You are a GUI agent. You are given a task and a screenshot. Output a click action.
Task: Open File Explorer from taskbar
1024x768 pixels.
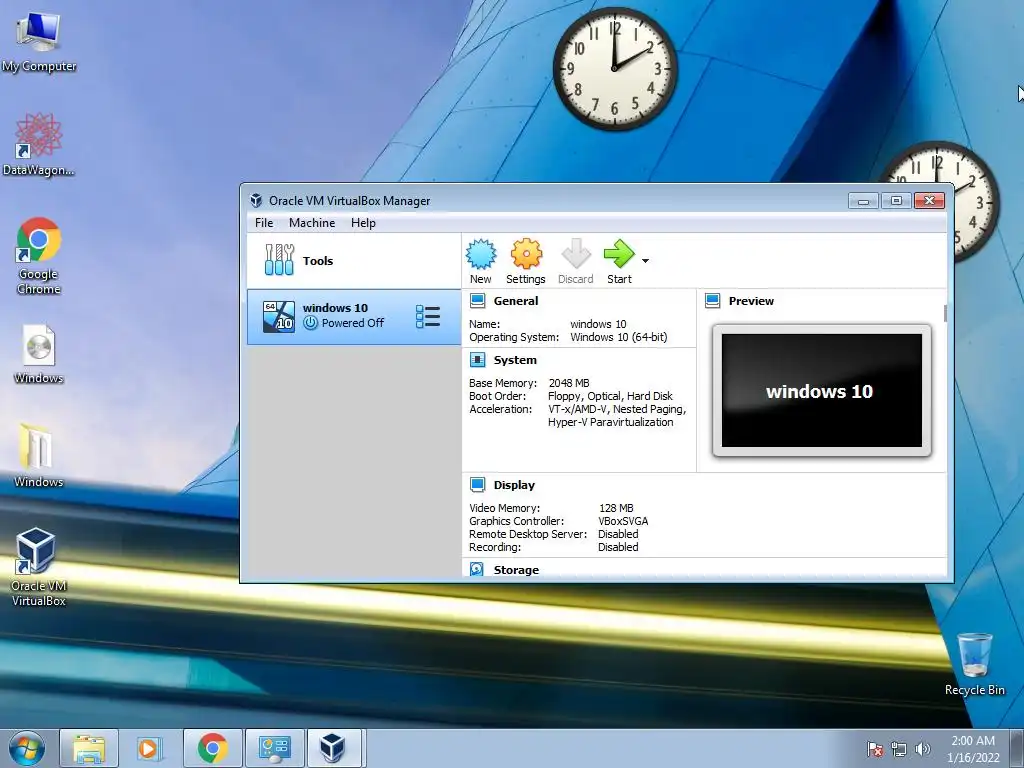pyautogui.click(x=89, y=748)
